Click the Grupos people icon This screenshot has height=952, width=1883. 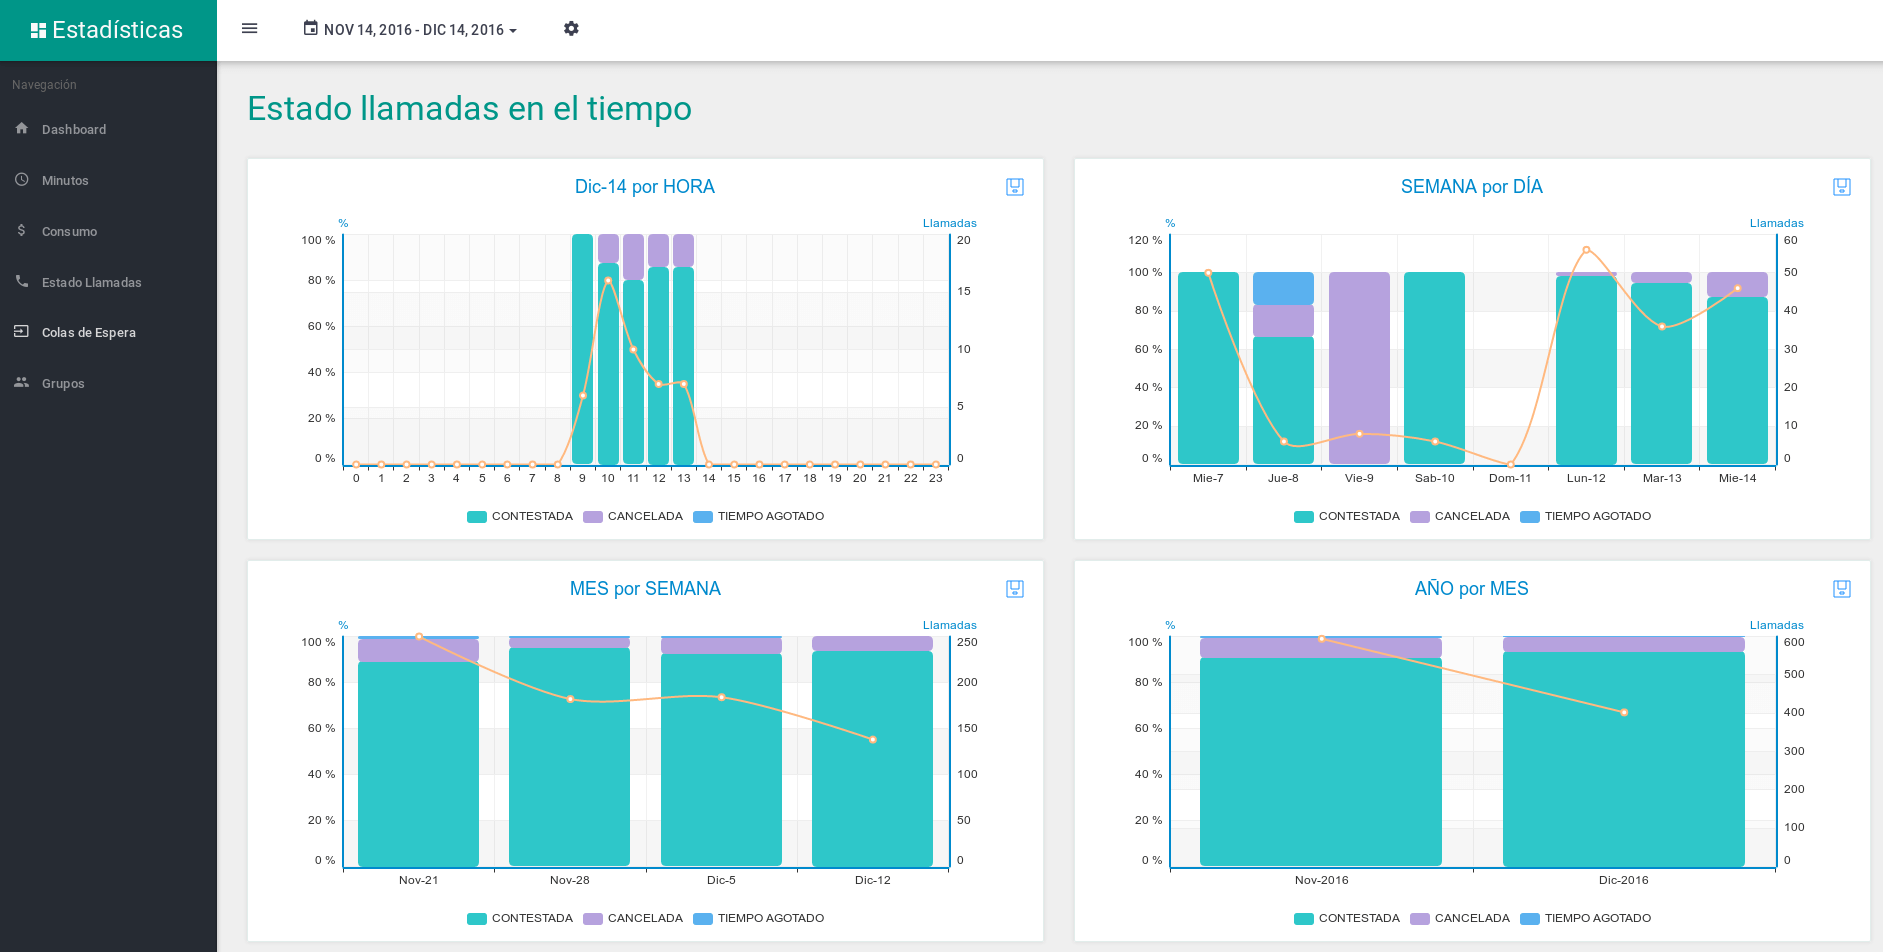[x=22, y=382]
